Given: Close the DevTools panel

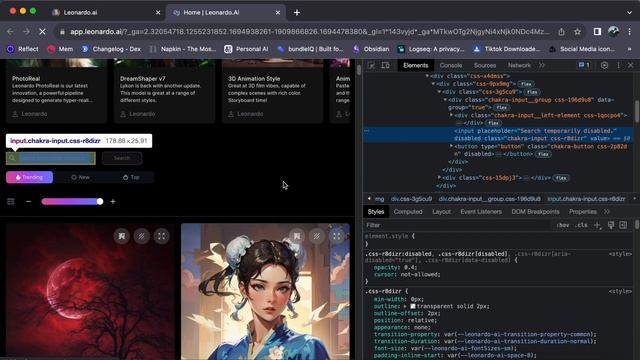Looking at the screenshot, I should 631,65.
